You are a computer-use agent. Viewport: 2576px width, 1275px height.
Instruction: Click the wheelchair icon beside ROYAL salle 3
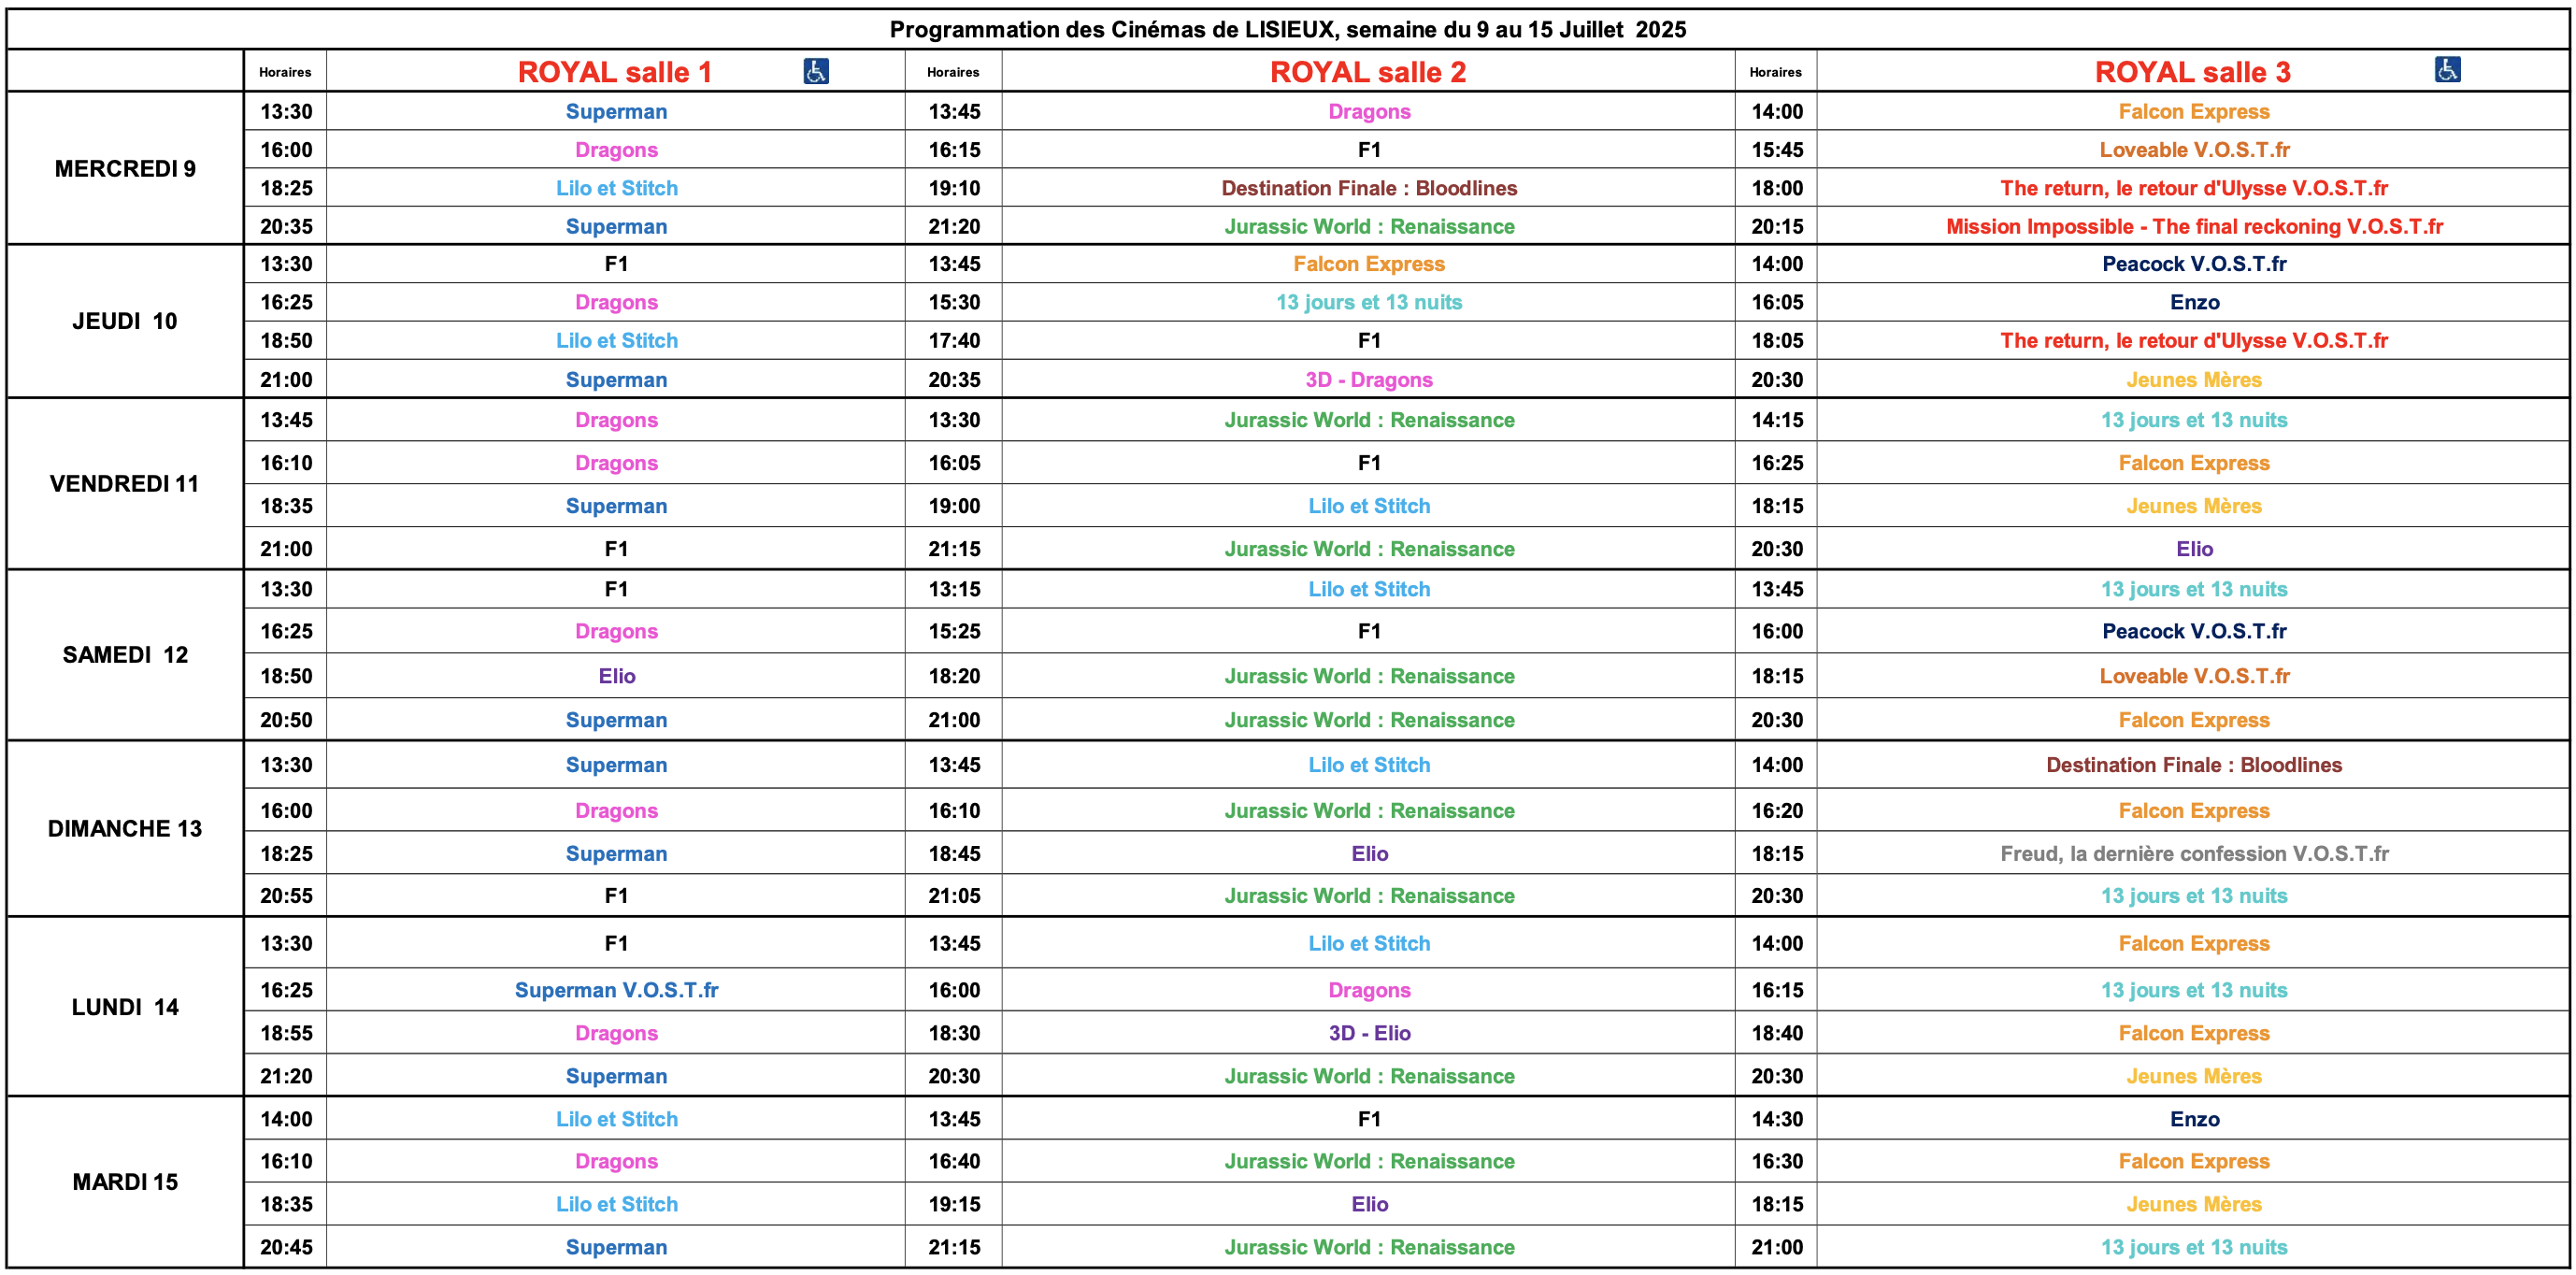(2447, 69)
